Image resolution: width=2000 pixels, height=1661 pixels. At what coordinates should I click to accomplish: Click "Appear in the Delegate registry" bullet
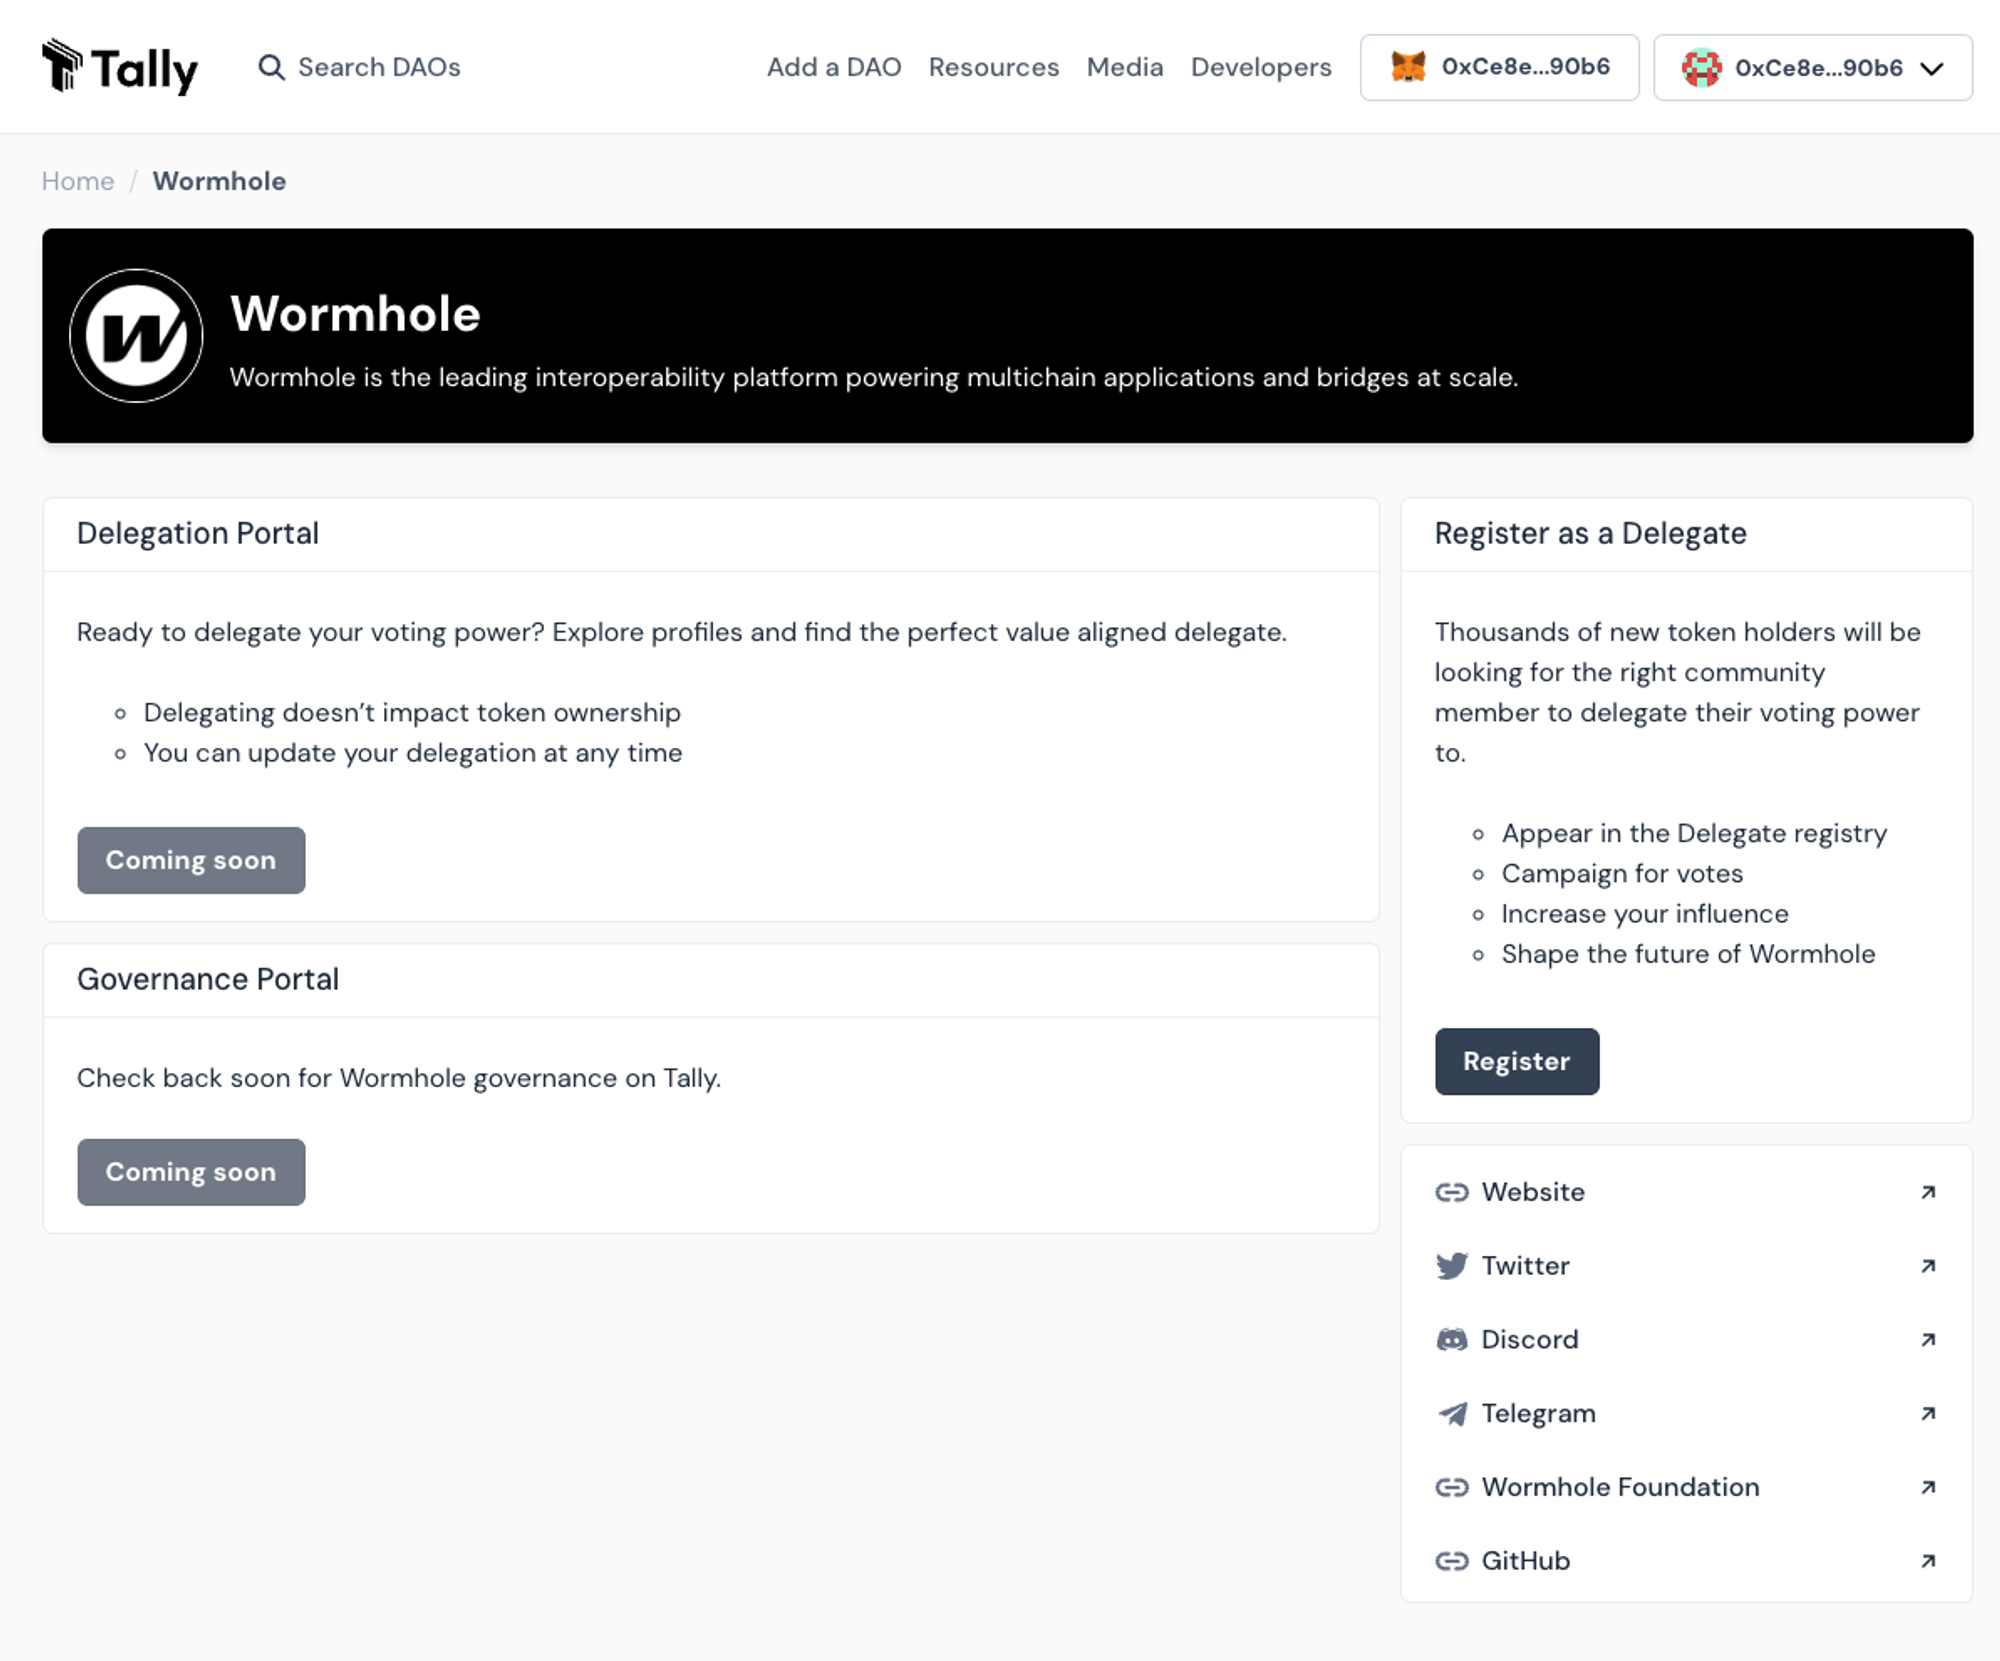1694,834
